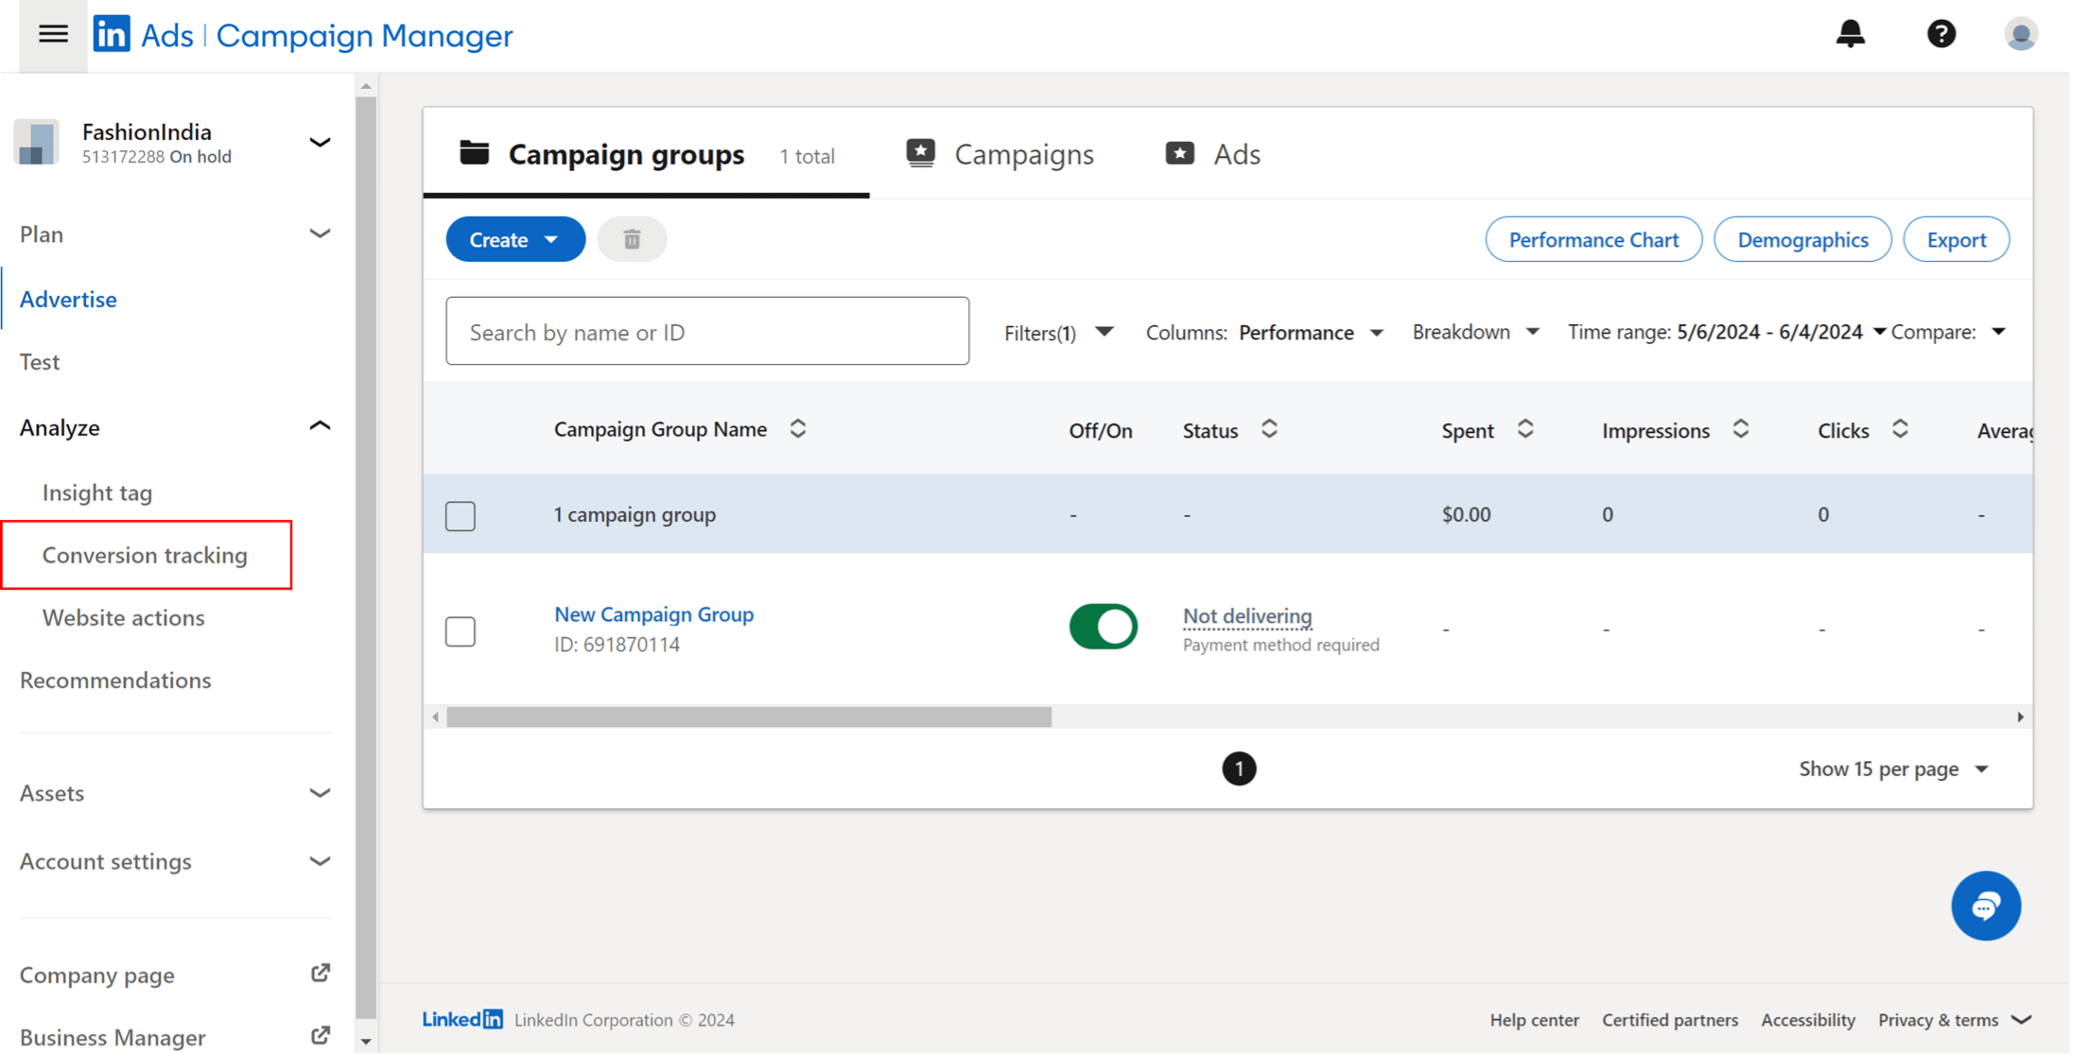Toggle New Campaign Group off
Image resolution: width=2076 pixels, height=1058 pixels.
1103,627
